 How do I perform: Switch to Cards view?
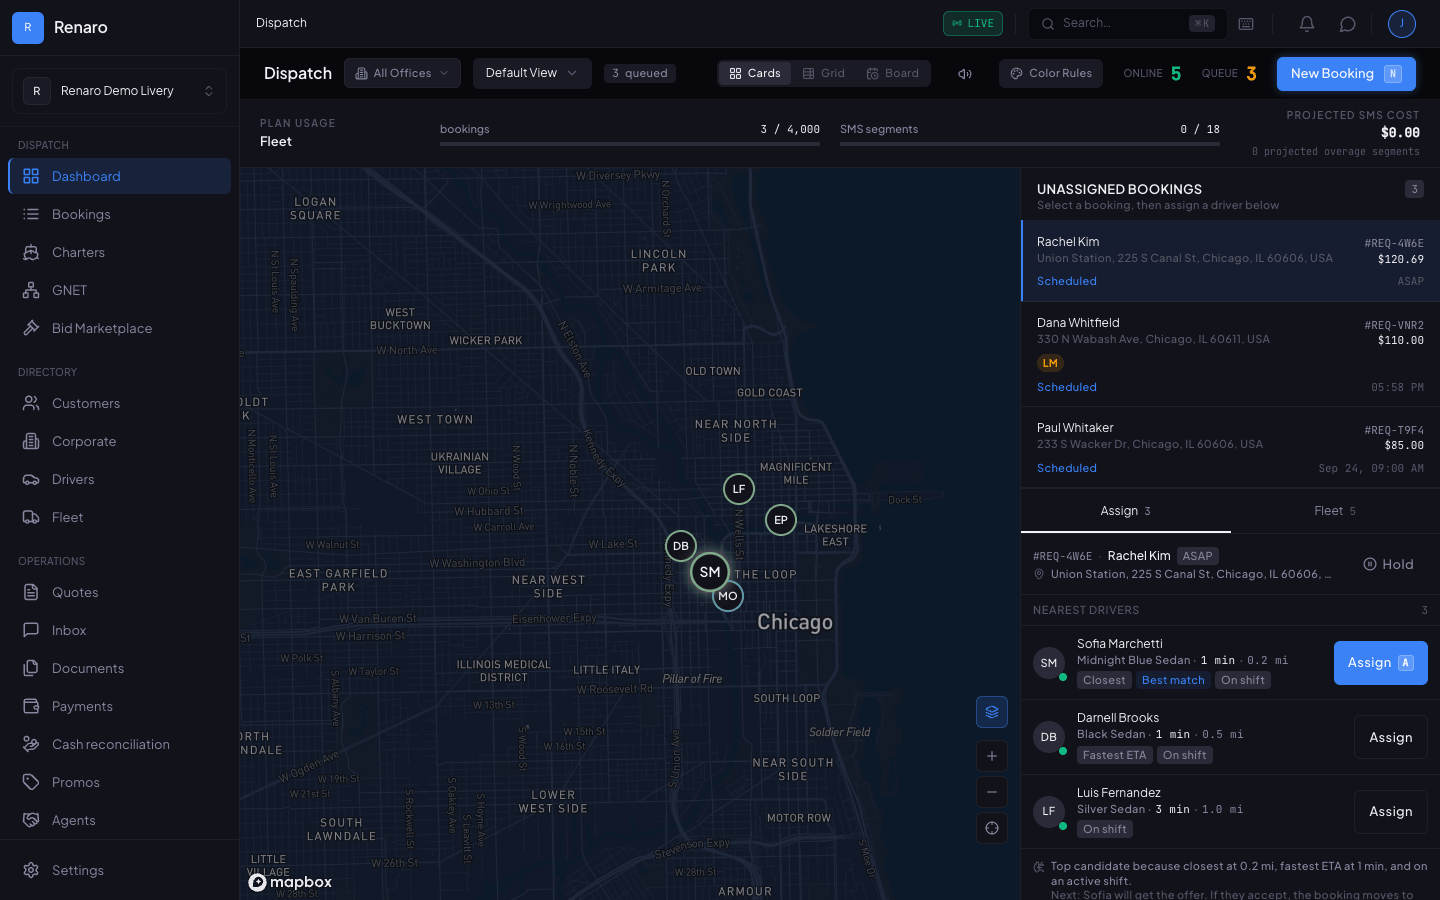click(x=755, y=73)
